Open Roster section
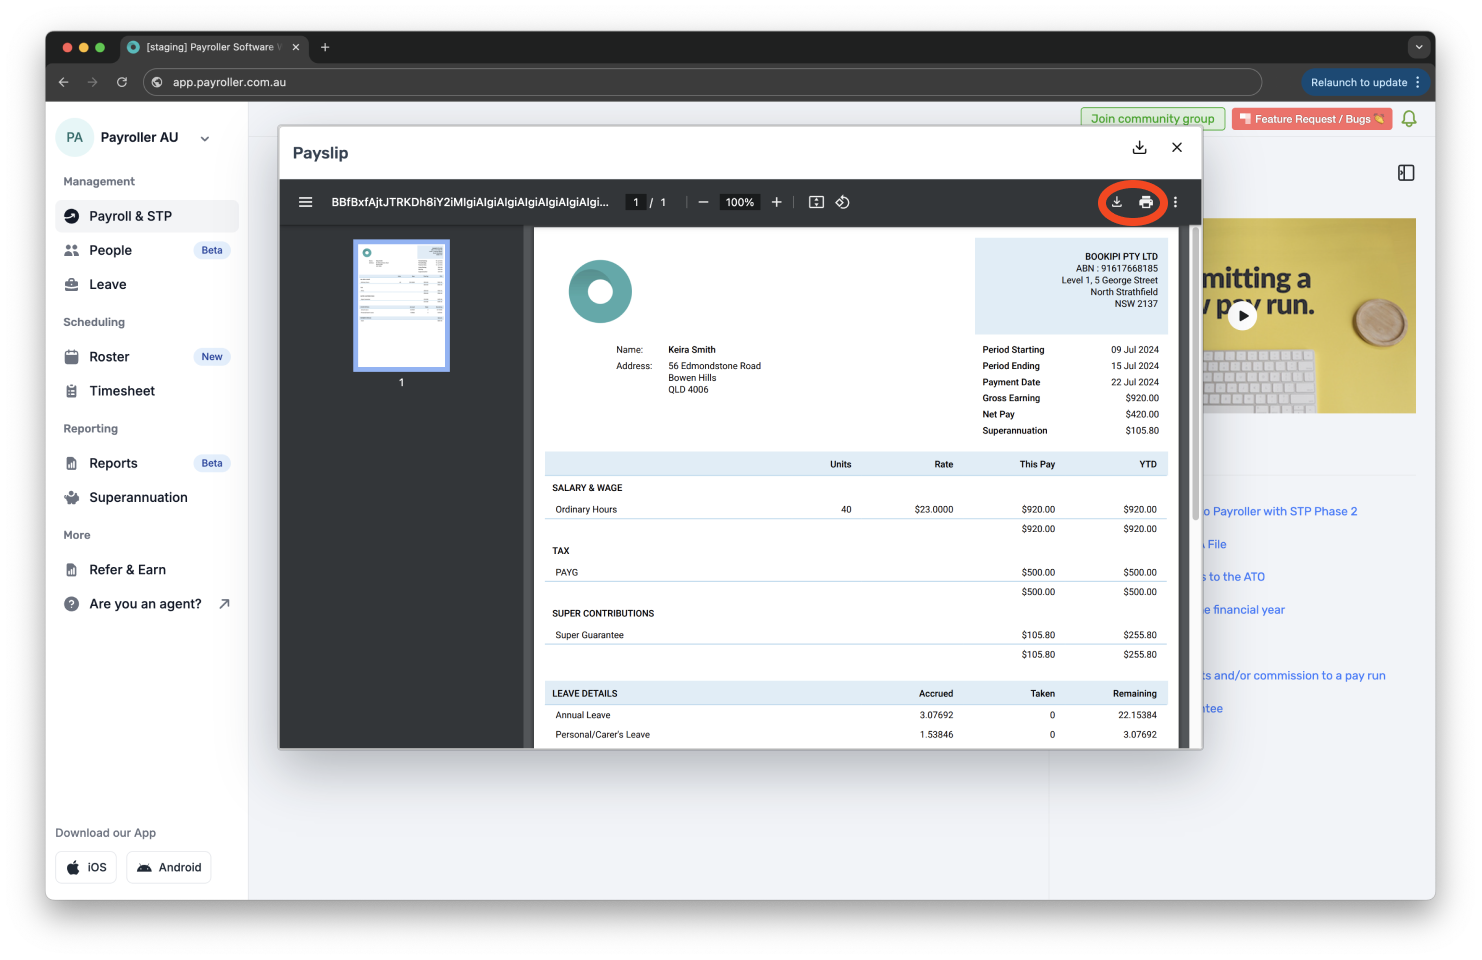The width and height of the screenshot is (1482, 960). click(x=147, y=357)
